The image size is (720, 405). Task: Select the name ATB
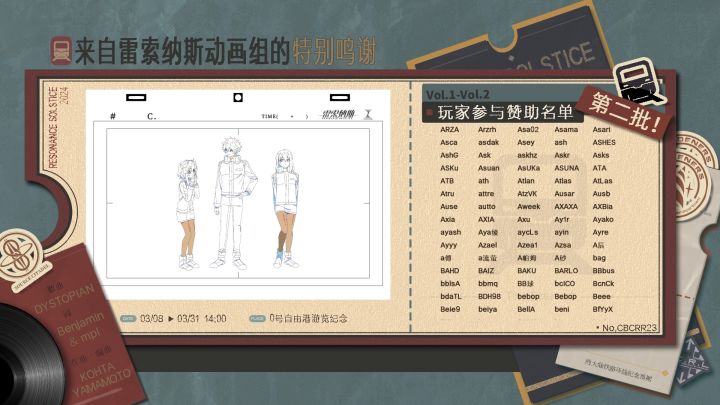click(447, 181)
